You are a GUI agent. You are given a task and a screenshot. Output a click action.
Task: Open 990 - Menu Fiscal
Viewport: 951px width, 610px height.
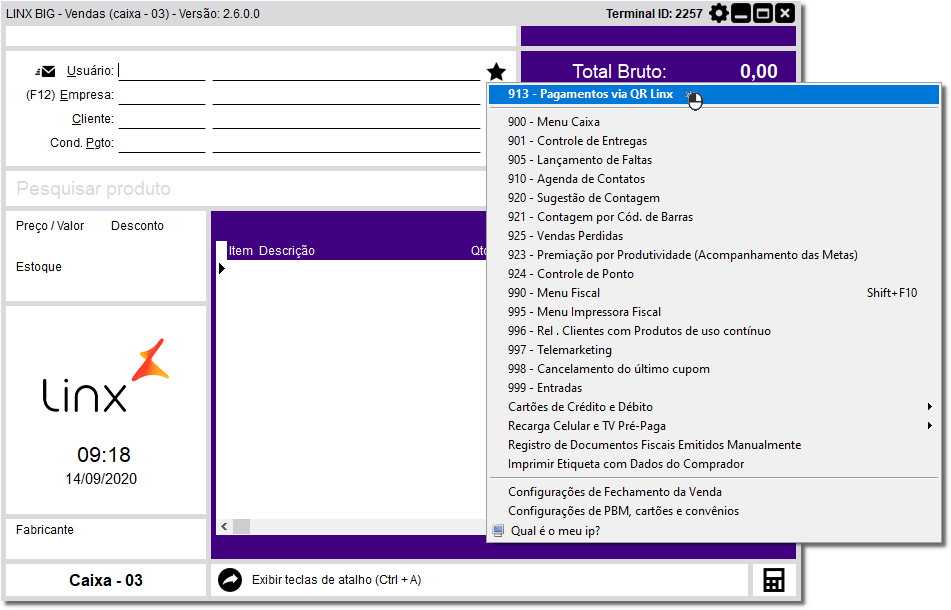(714, 293)
